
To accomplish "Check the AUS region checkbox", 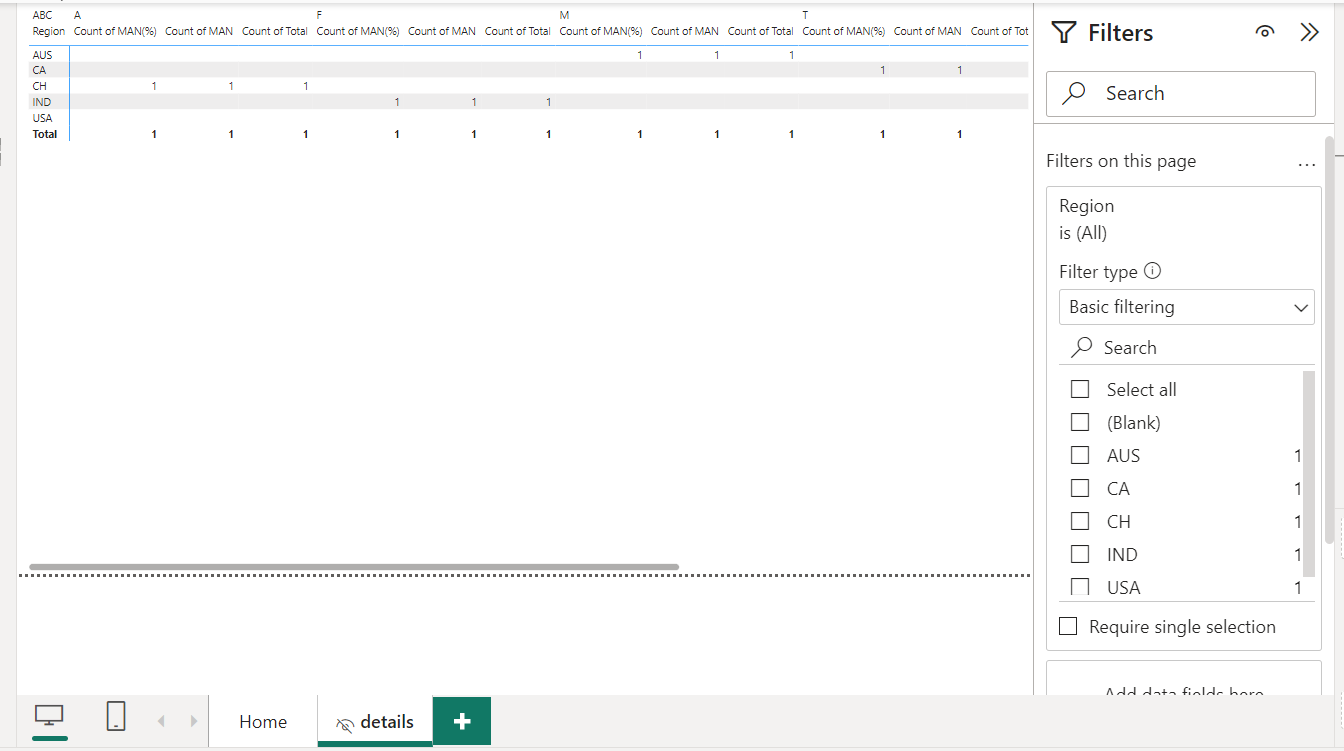I will tap(1080, 455).
